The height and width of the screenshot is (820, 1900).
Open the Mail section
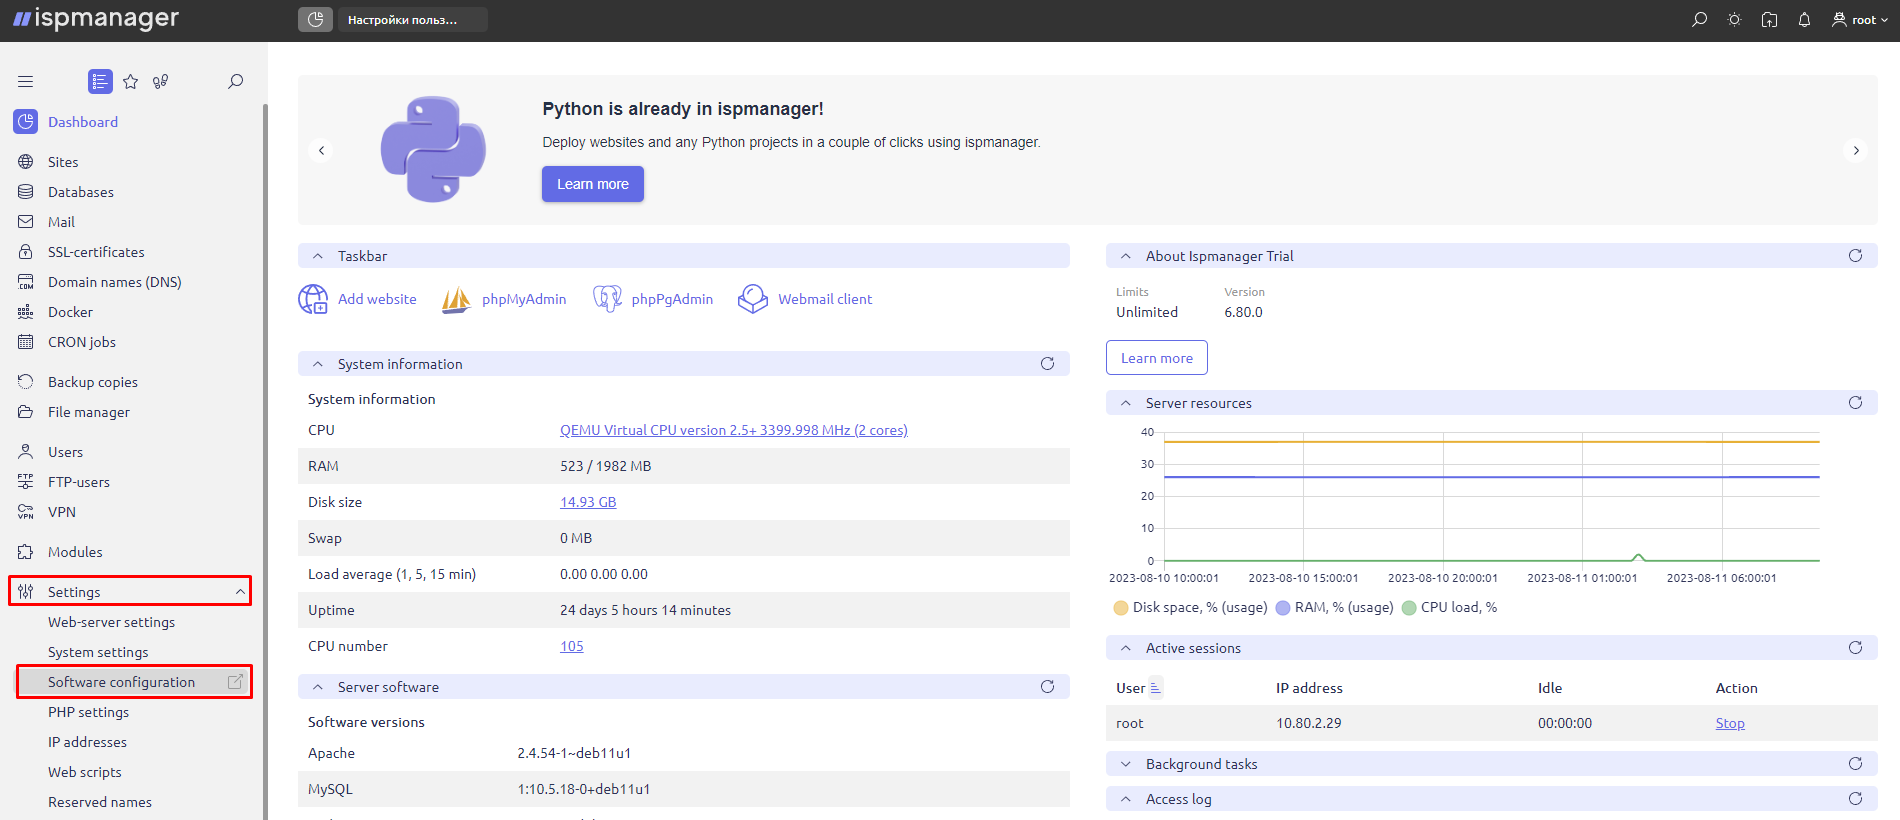61,222
